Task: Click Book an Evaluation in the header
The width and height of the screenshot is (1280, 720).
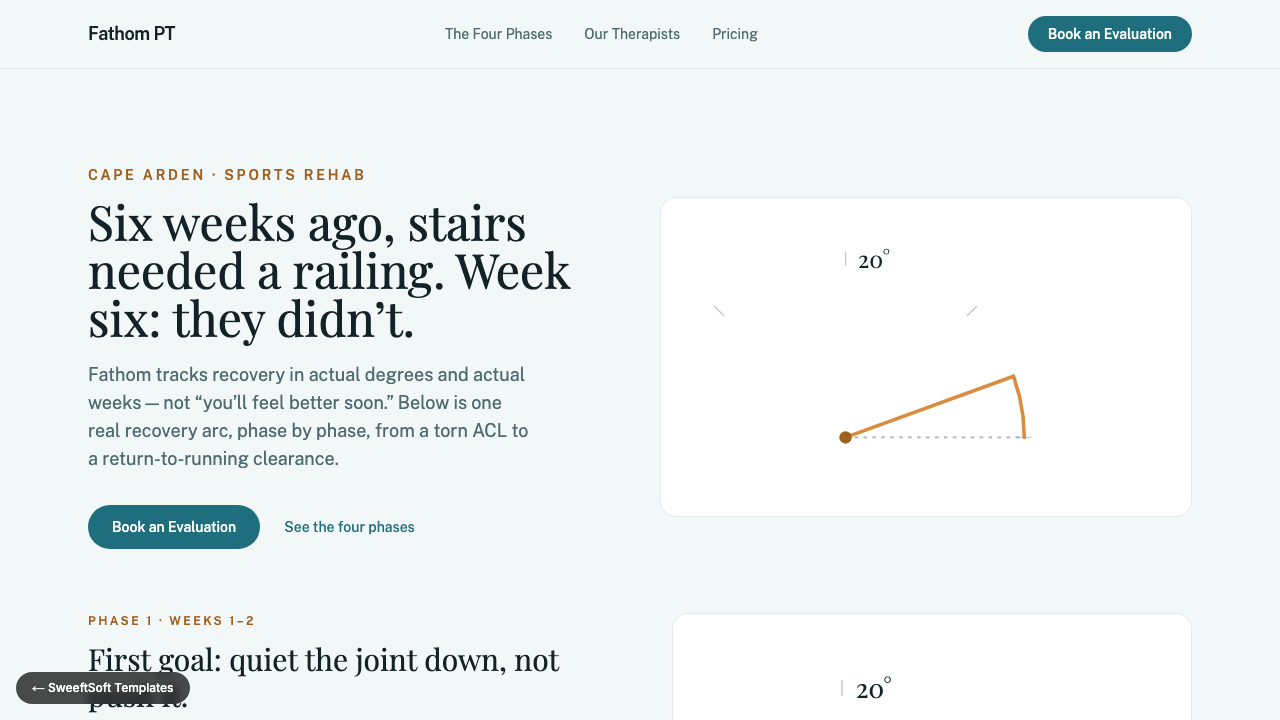Action: point(1110,34)
